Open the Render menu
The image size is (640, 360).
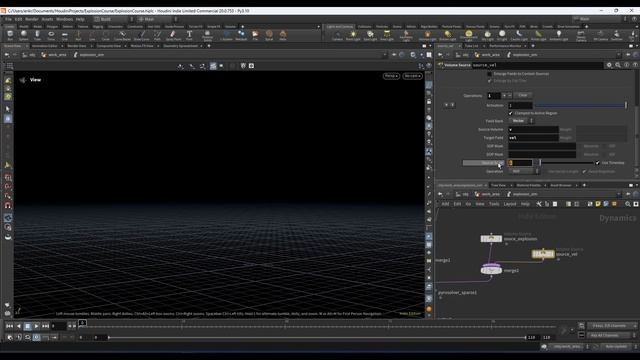coord(32,19)
